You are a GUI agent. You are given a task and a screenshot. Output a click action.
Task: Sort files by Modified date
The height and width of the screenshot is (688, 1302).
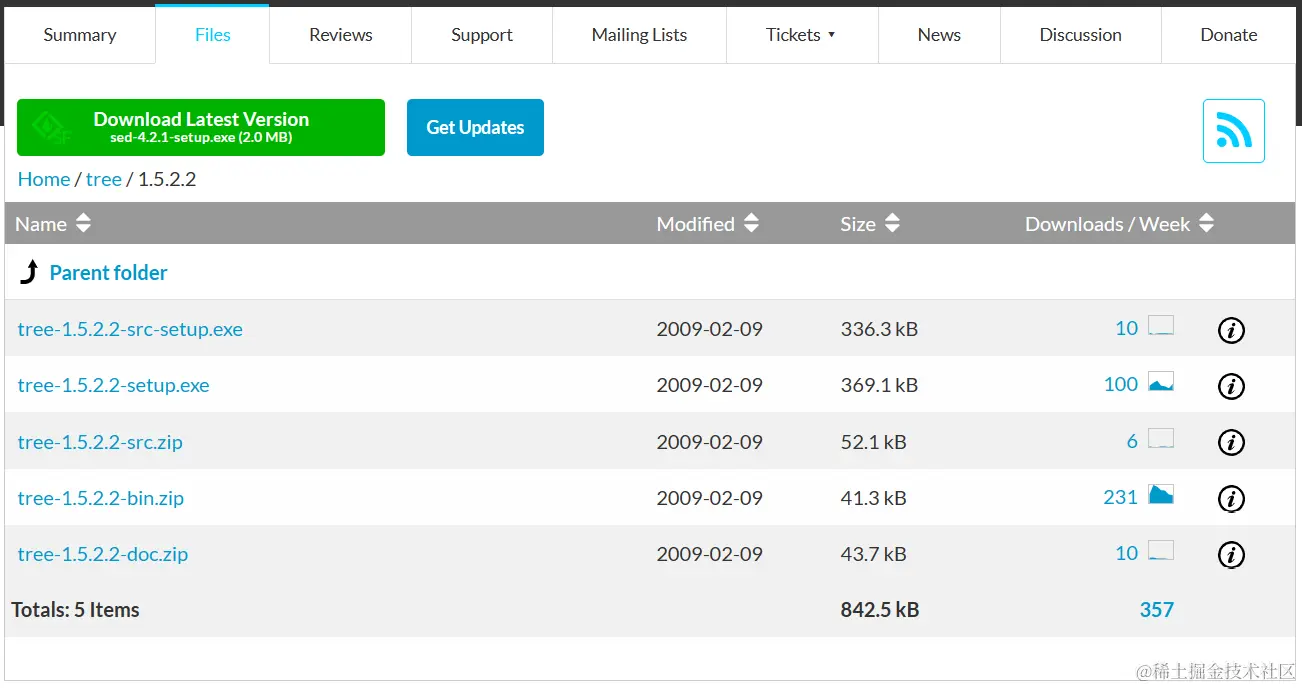(751, 224)
